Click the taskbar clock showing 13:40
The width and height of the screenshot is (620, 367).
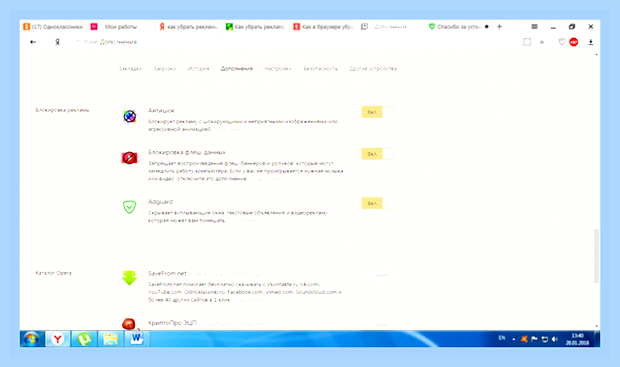click(577, 339)
